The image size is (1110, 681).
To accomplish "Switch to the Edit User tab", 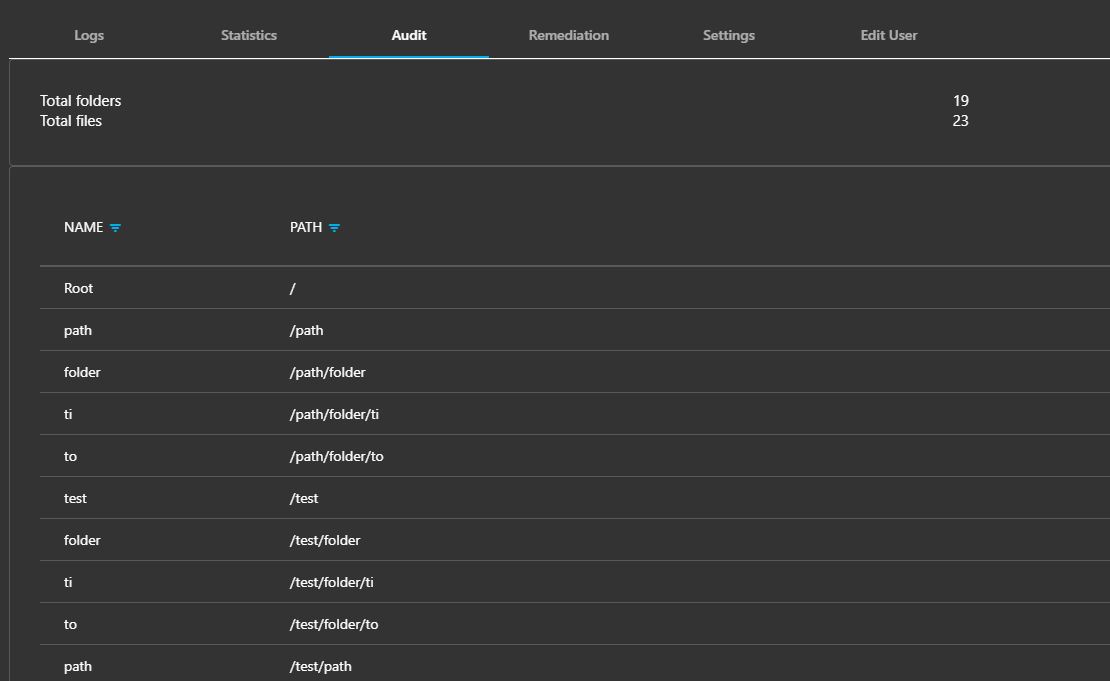I will point(888,35).
